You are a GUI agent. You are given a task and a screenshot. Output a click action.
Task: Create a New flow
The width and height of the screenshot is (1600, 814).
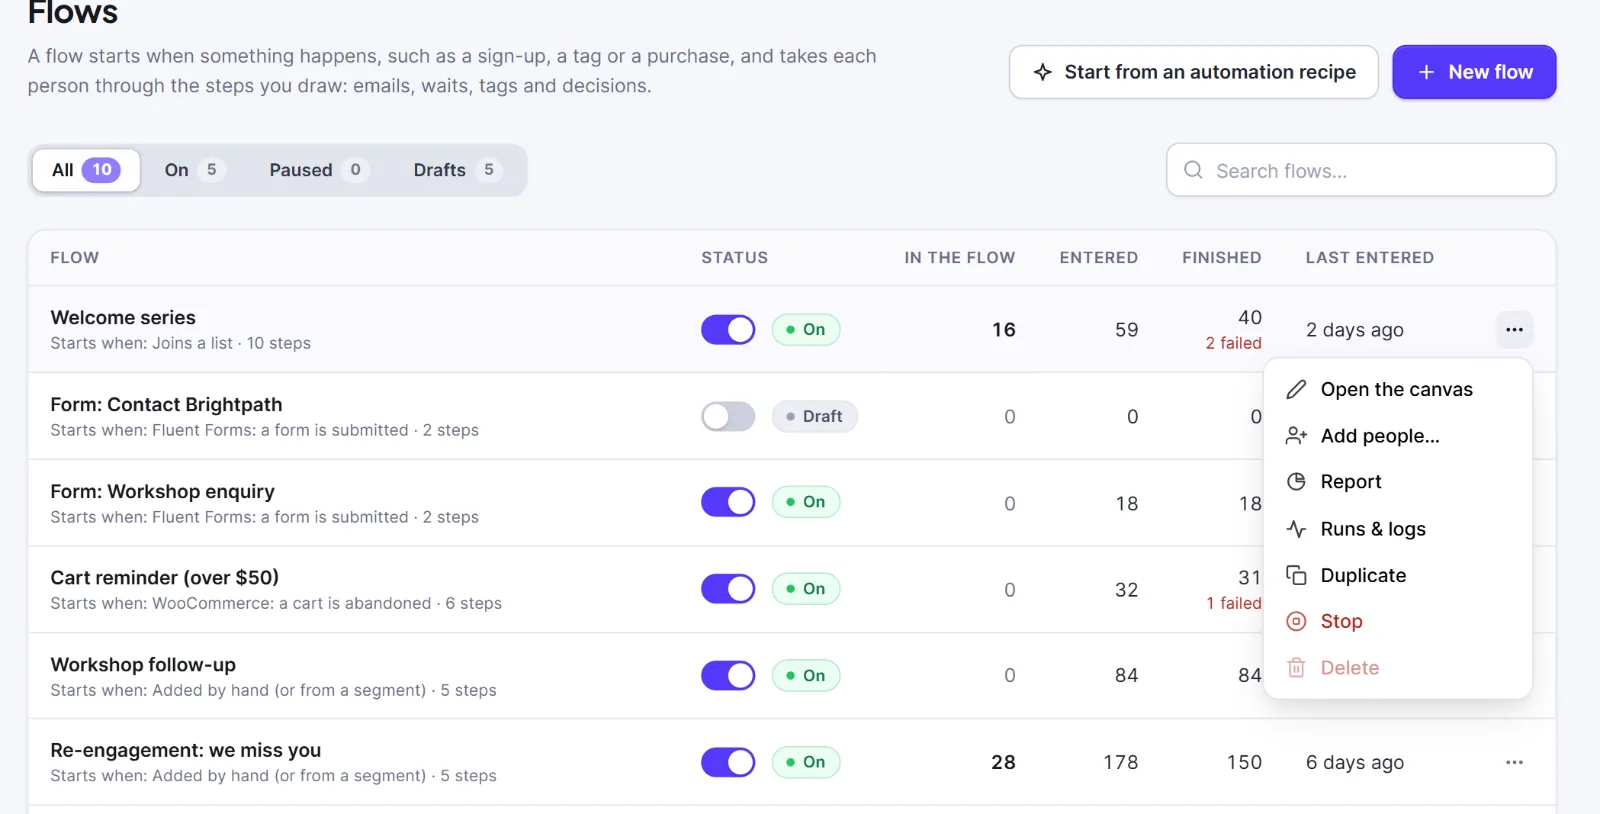[x=1474, y=72]
